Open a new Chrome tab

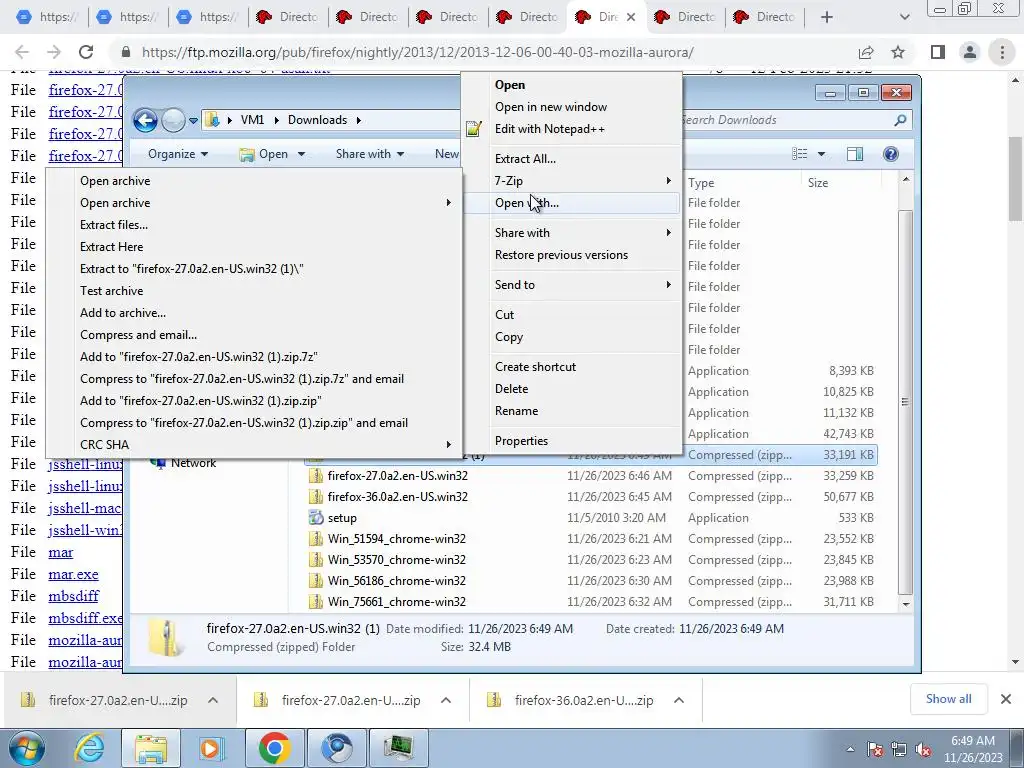[826, 17]
